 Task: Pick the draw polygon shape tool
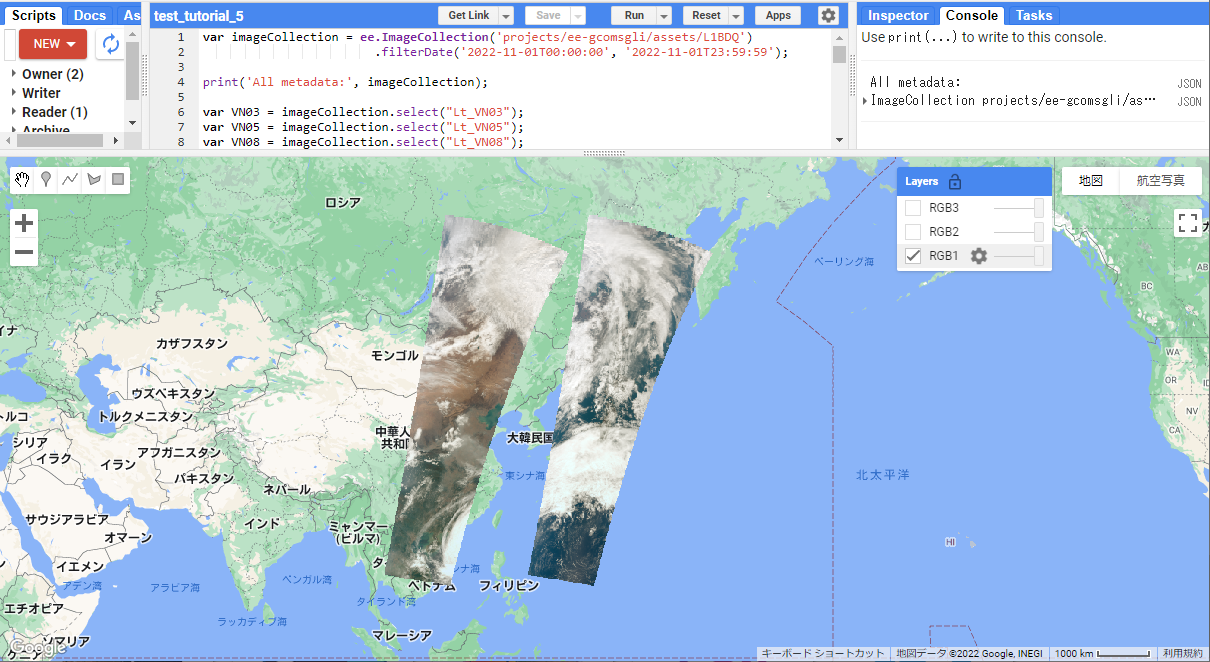94,179
